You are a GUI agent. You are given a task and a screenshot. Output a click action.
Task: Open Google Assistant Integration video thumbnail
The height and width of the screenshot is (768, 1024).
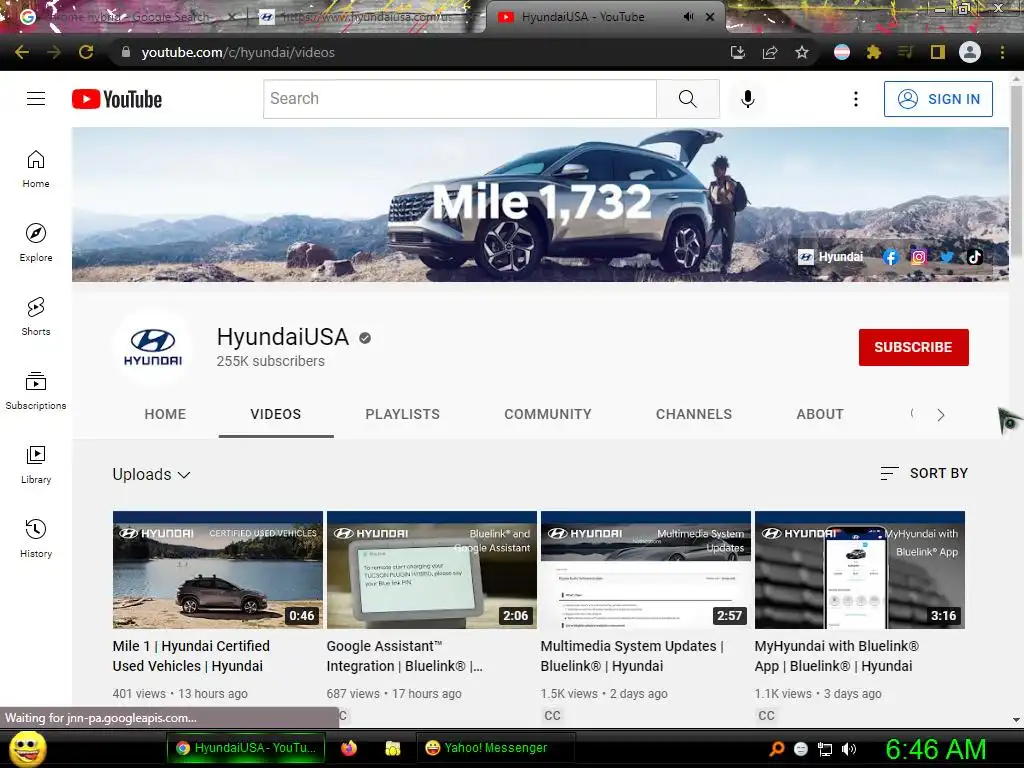tap(432, 569)
